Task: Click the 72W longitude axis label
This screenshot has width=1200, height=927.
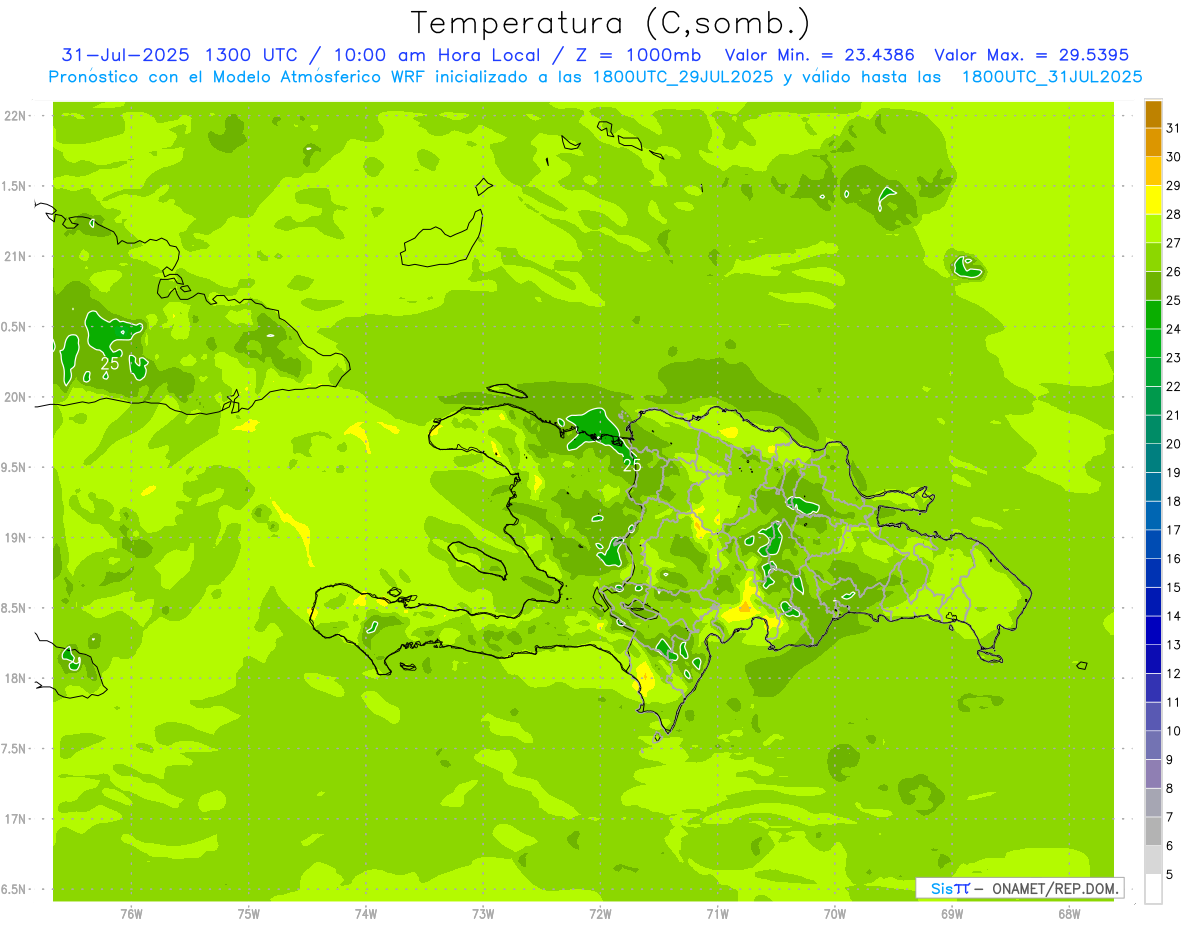Action: (600, 914)
